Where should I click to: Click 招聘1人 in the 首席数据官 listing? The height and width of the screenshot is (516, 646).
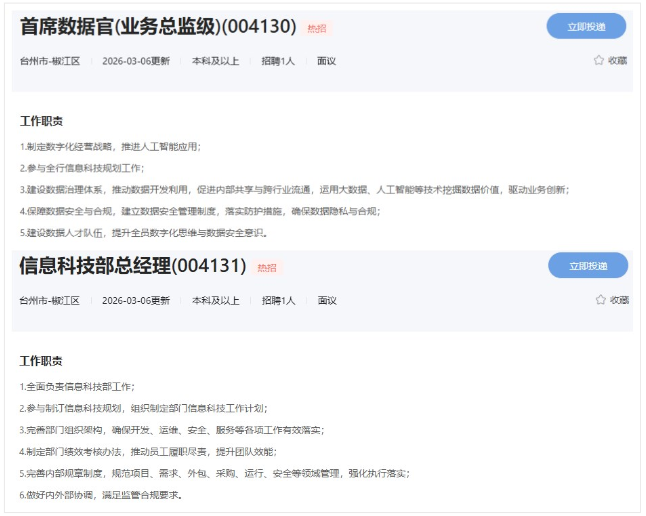[278, 61]
